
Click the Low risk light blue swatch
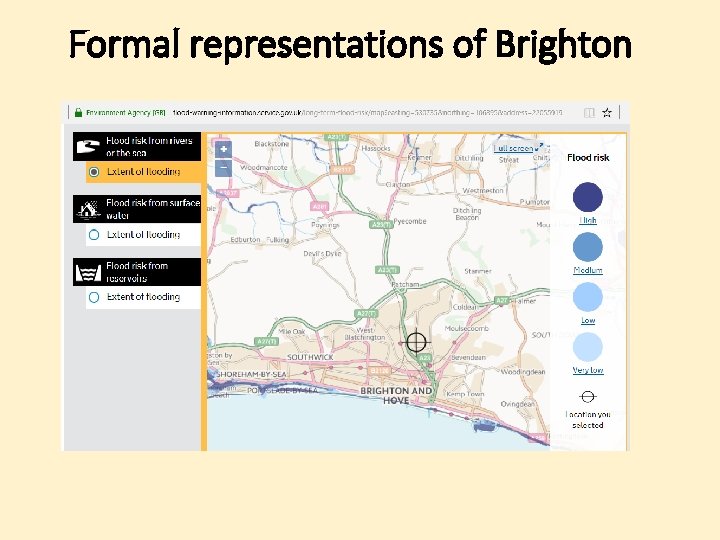(x=588, y=297)
